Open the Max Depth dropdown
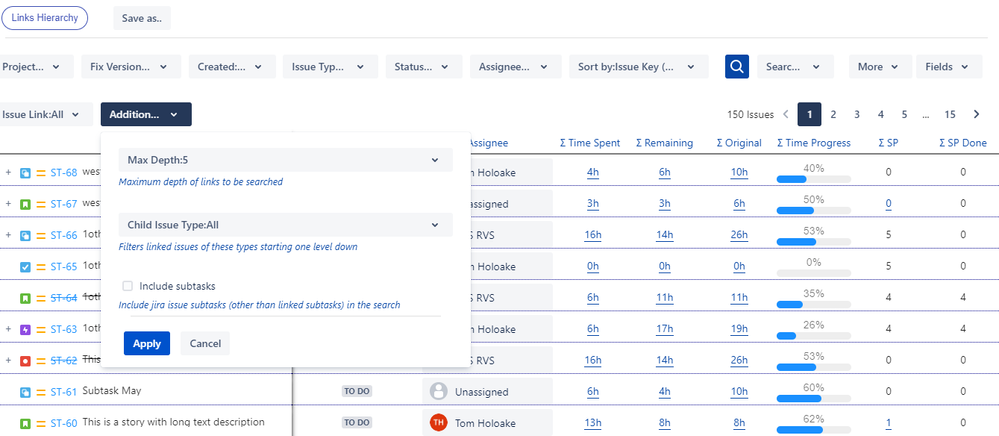Viewport: 999px width, 436px height. (x=285, y=160)
